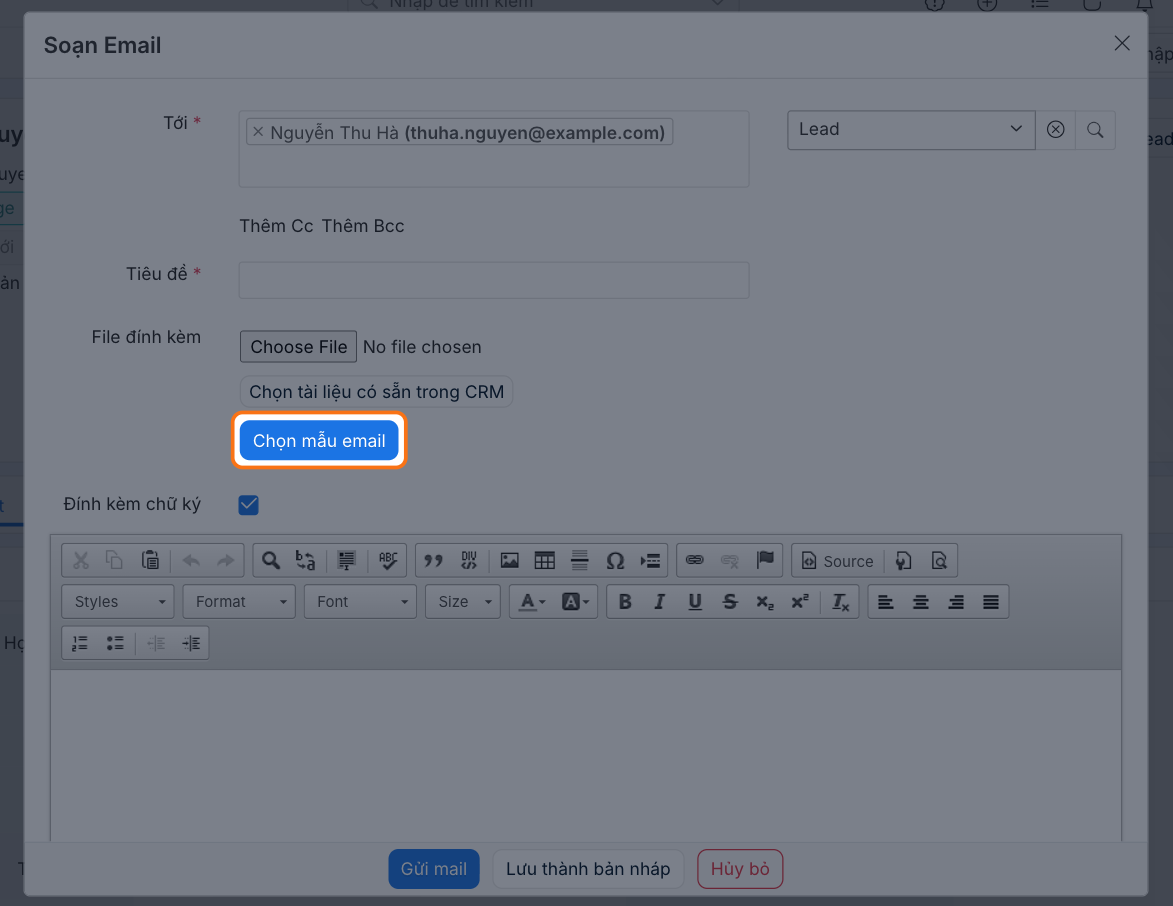Click the Decrease Indent icon
Image resolution: width=1173 pixels, height=906 pixels.
[x=156, y=643]
